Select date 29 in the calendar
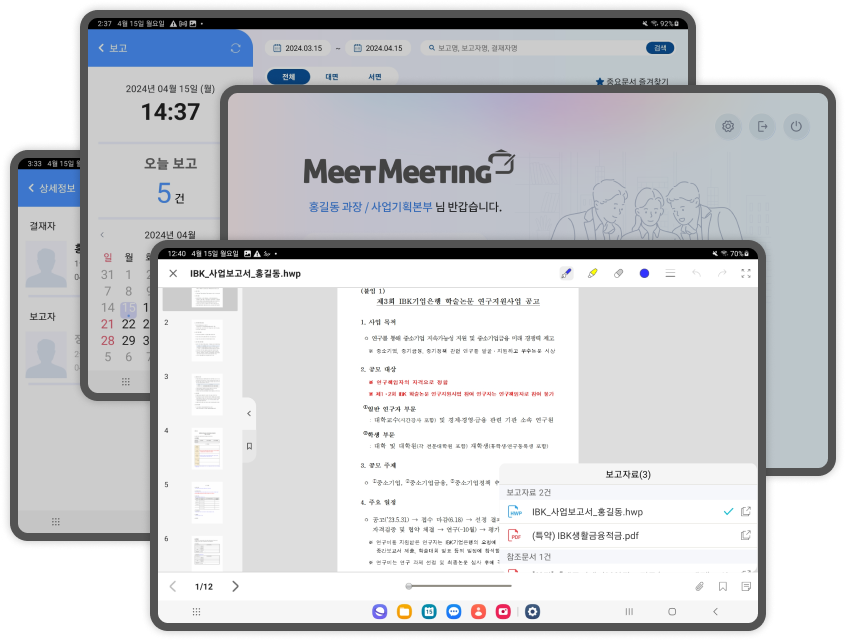The width and height of the screenshot is (846, 641). (128, 340)
